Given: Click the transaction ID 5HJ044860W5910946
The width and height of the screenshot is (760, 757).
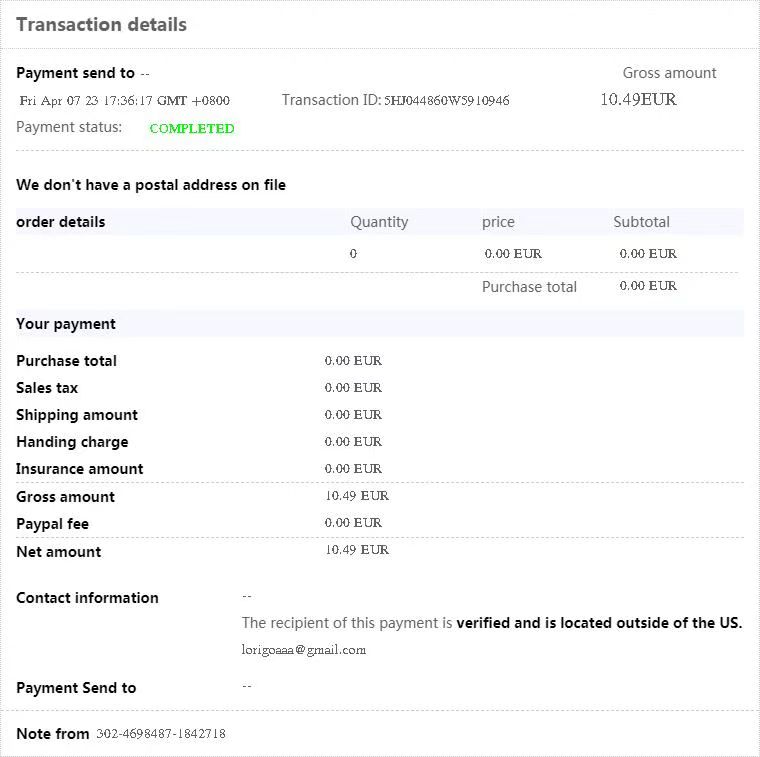Looking at the screenshot, I should (446, 100).
